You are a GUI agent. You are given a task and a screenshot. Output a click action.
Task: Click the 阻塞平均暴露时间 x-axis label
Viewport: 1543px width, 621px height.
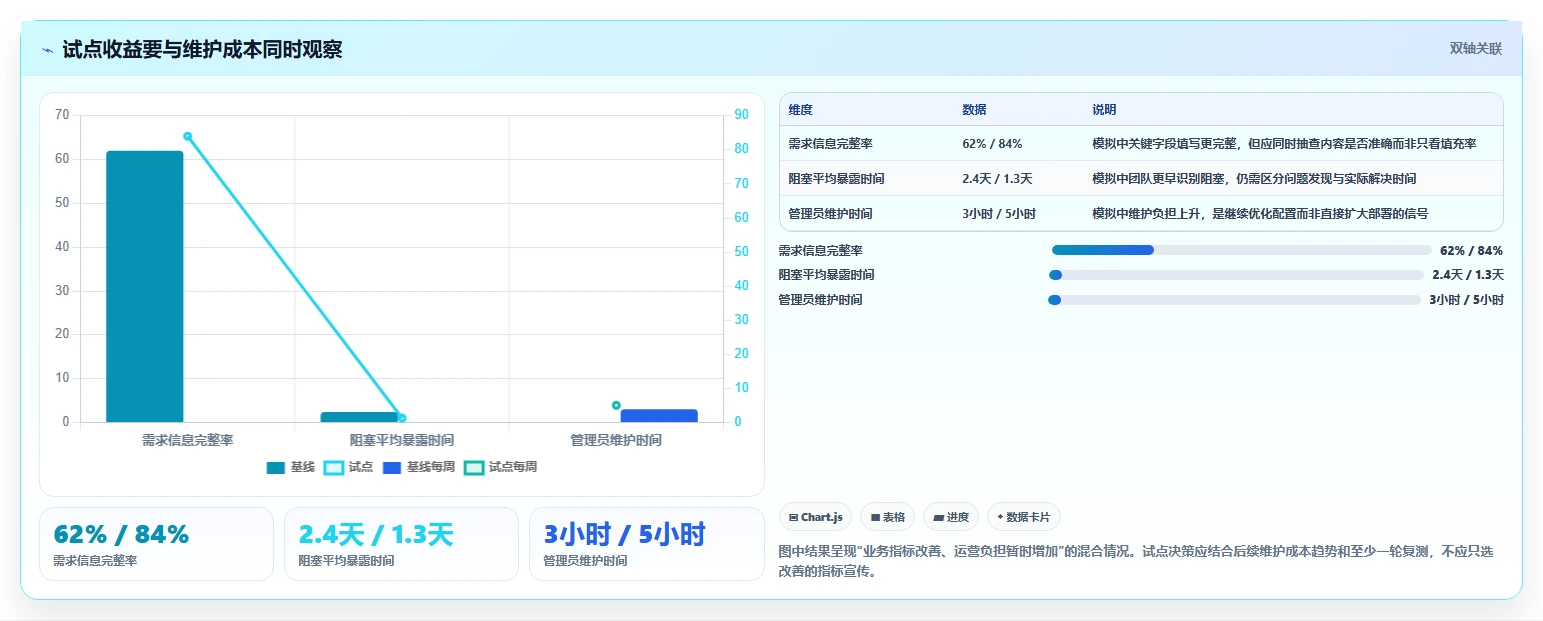(402, 440)
